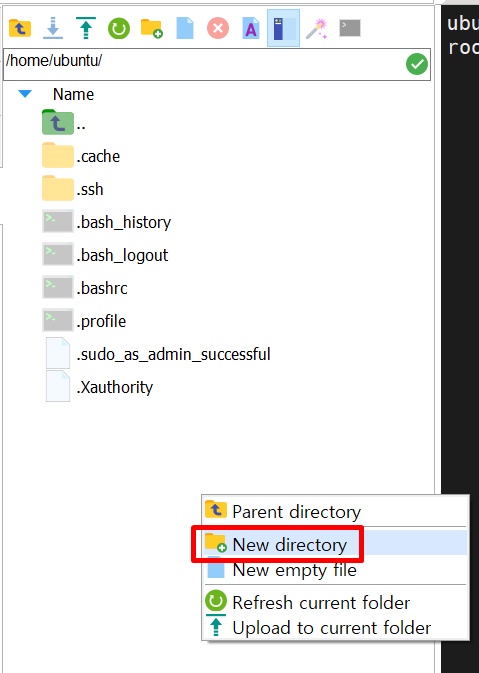Click the parent directory toolbar icon
The width and height of the screenshot is (479, 673).
click(20, 28)
